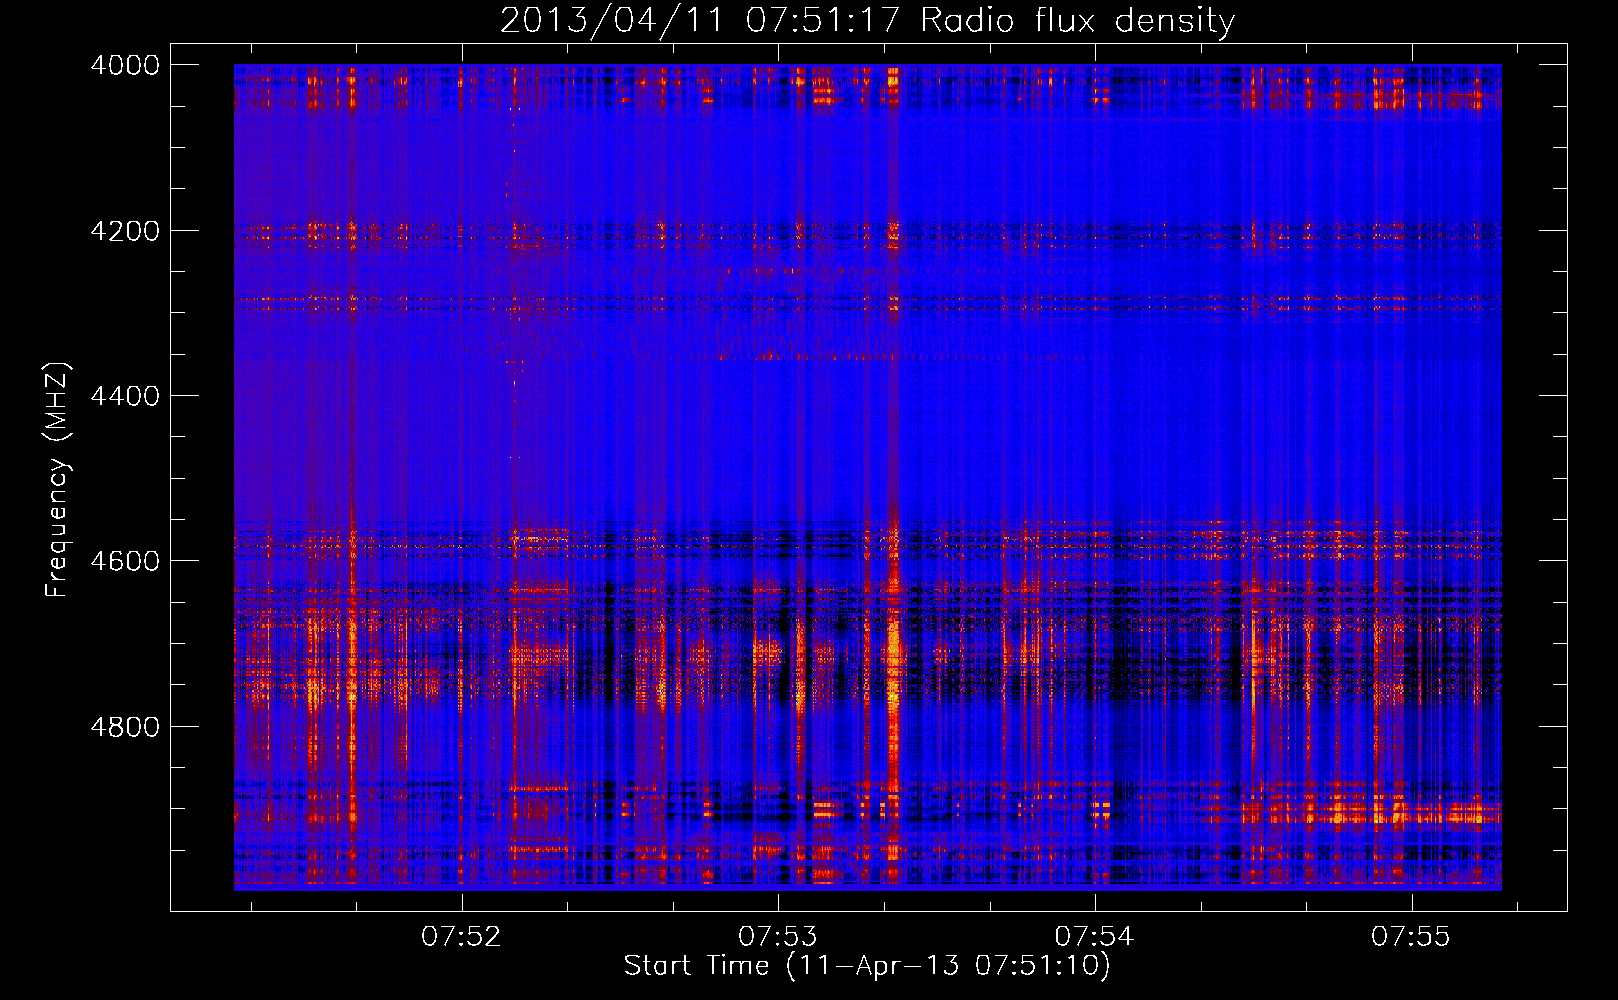This screenshot has width=1618, height=1000.
Task: Click the 07:53 time tick label
Action: (778, 937)
